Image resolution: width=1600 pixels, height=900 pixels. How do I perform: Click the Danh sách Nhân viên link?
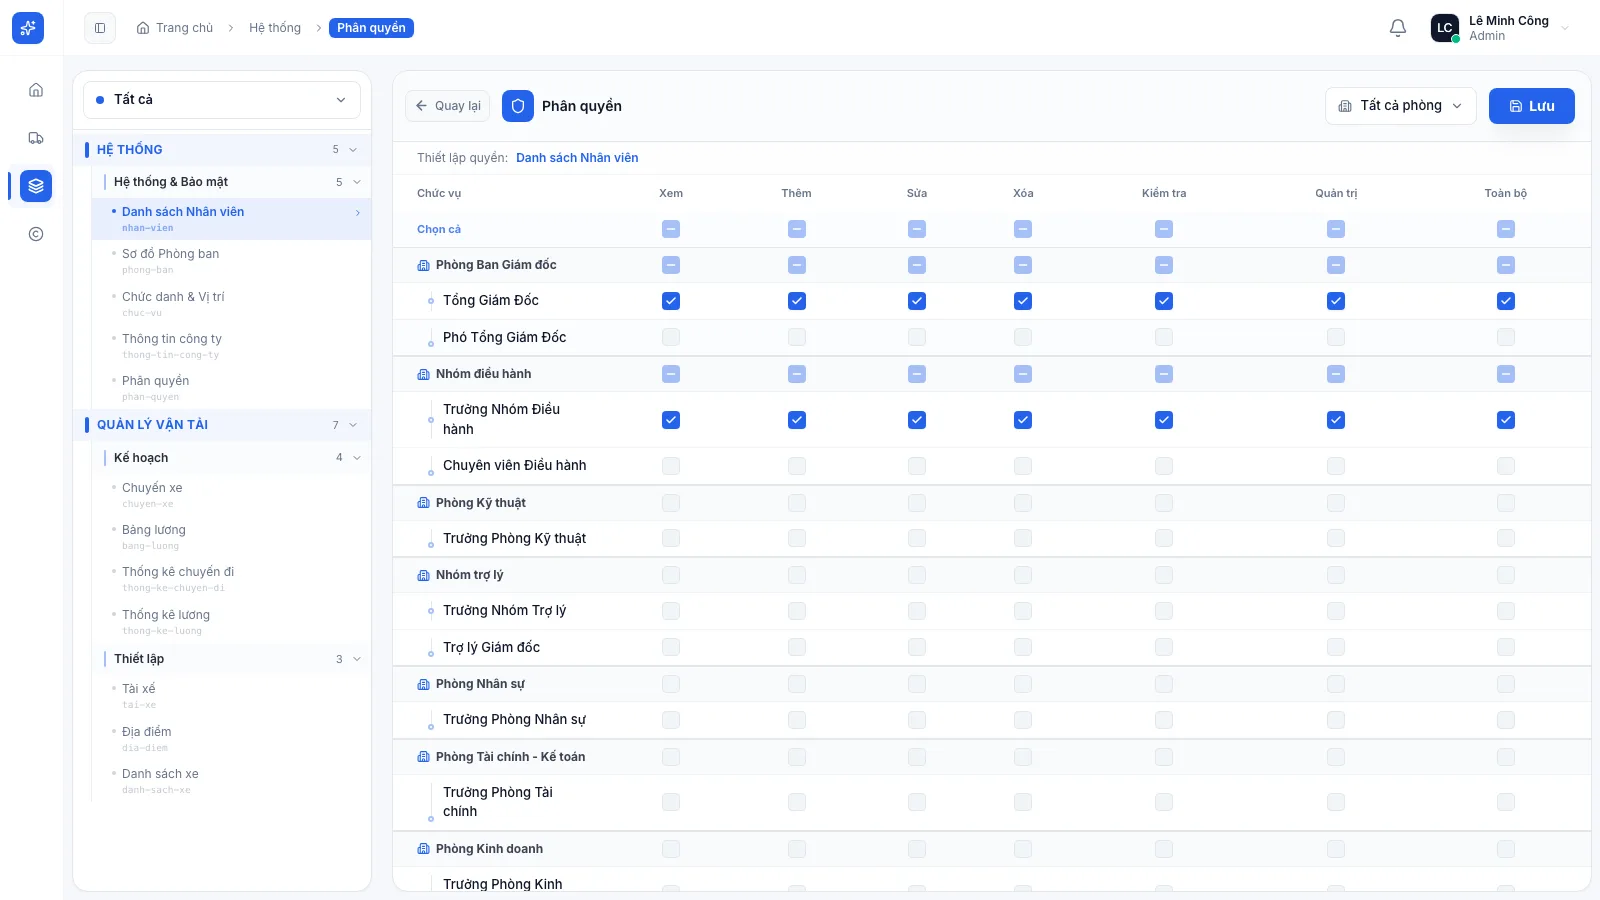pyautogui.click(x=577, y=158)
